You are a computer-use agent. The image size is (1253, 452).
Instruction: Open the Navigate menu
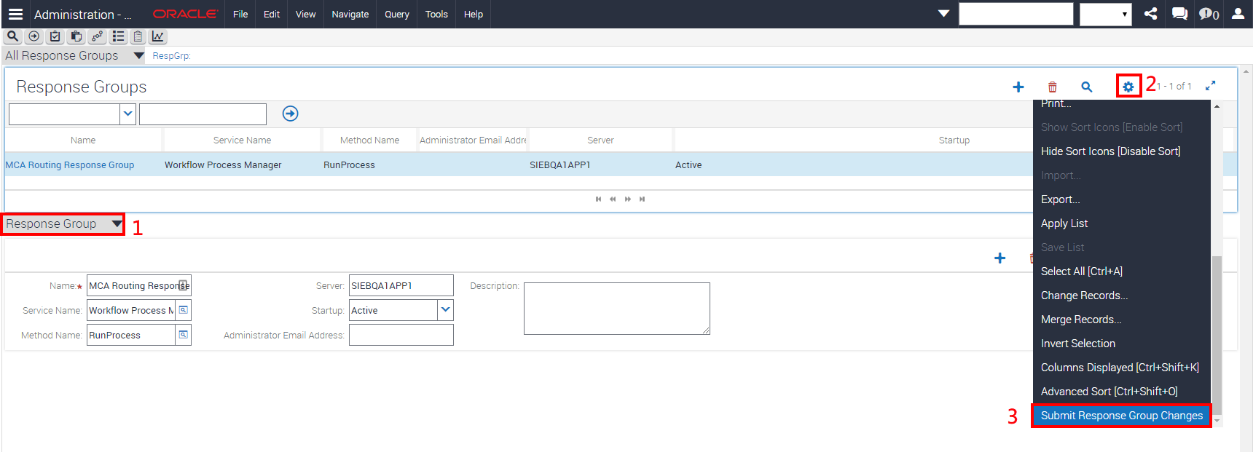(x=349, y=14)
